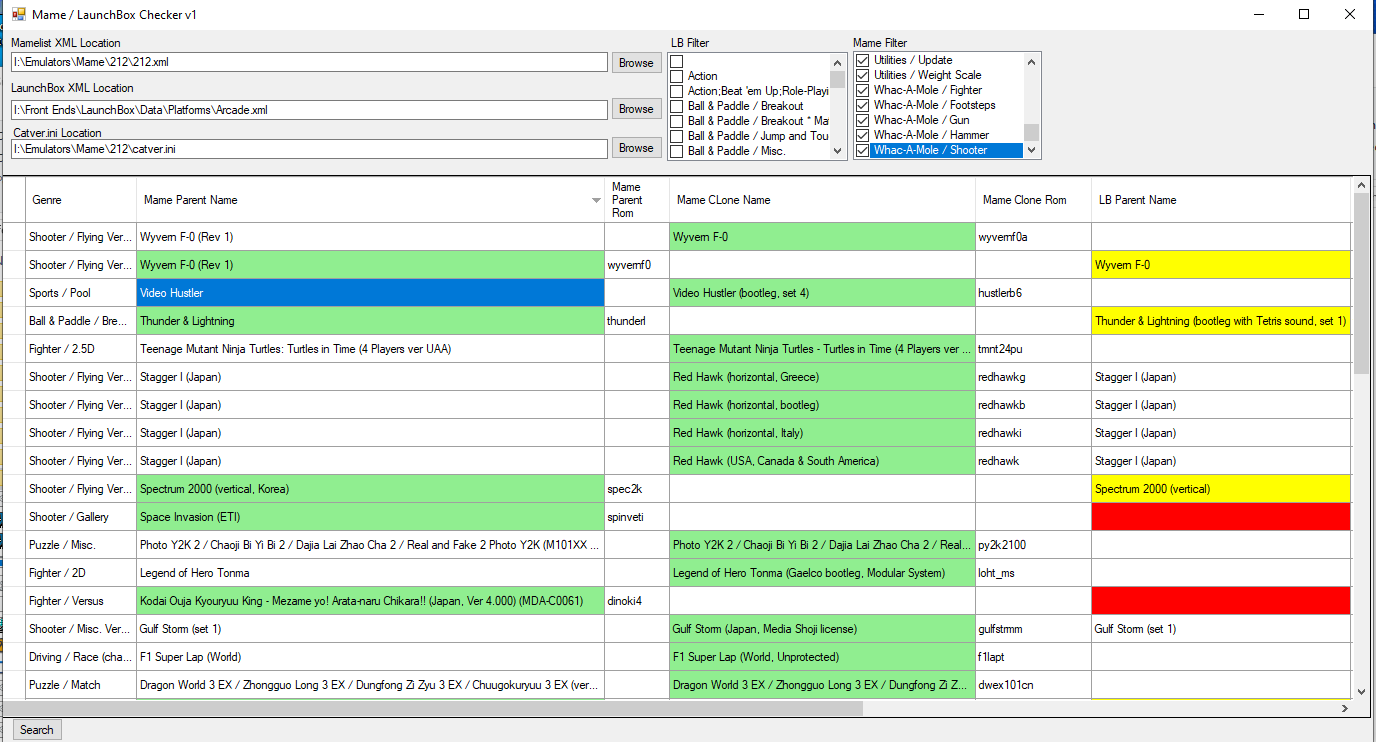Screen dimensions: 1376x742
Task: Click yellow Spectrum 2000 (vertical) cell
Action: [x=1221, y=489]
